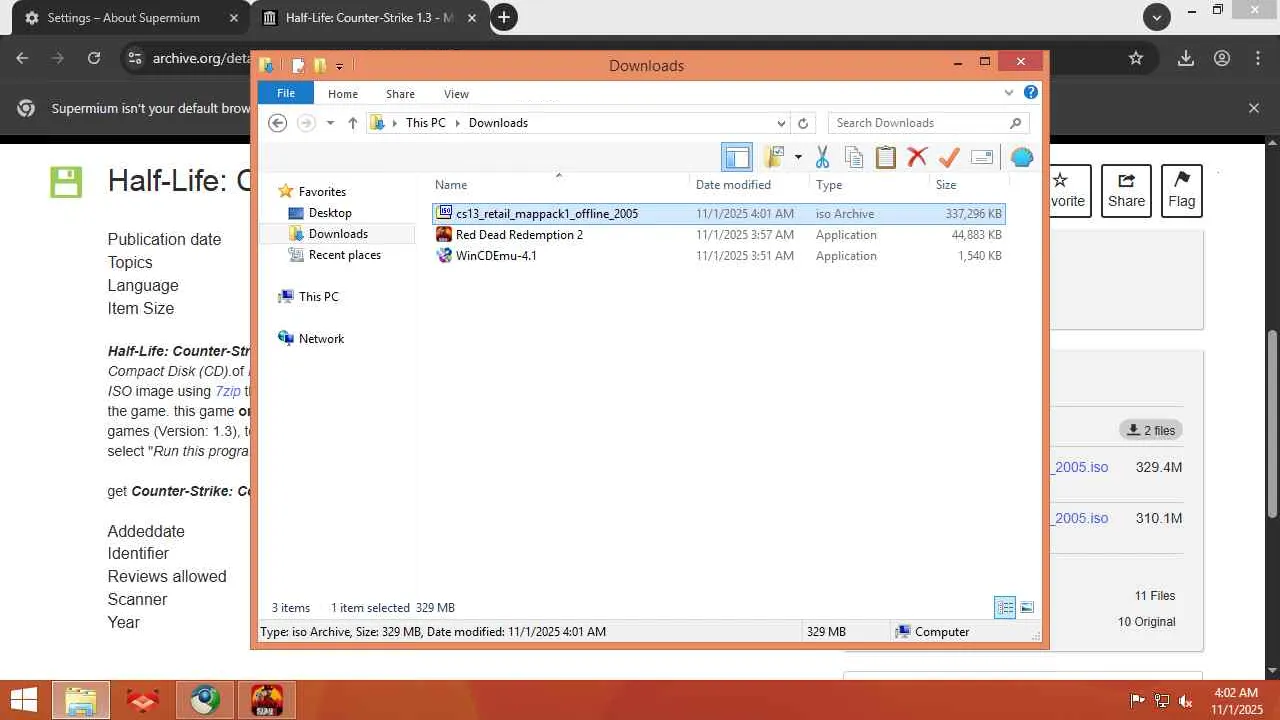Open the address bar history dropdown
The image size is (1280, 720).
pyautogui.click(x=781, y=123)
